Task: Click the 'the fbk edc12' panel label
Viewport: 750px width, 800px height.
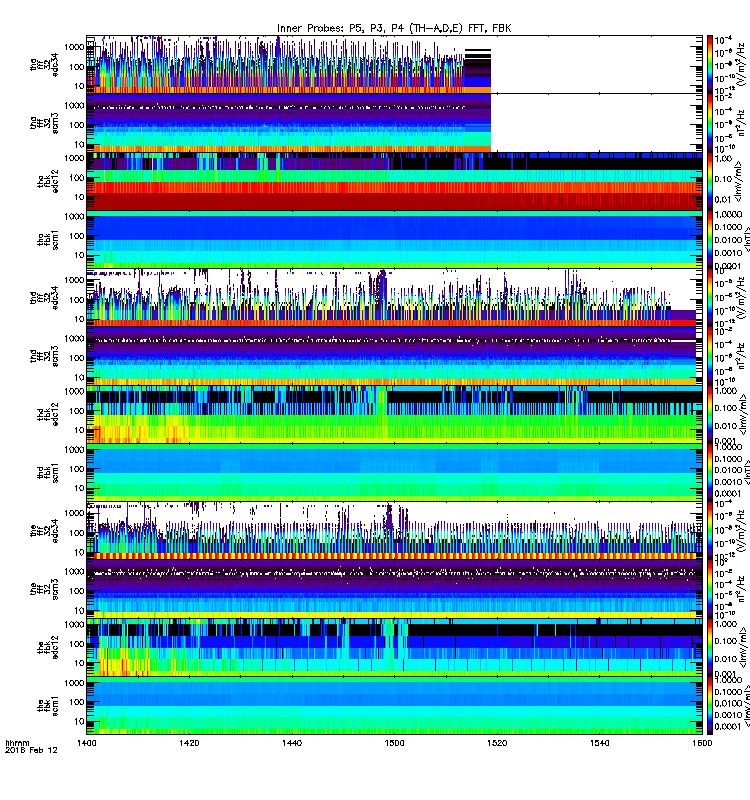Action: [x=48, y=647]
